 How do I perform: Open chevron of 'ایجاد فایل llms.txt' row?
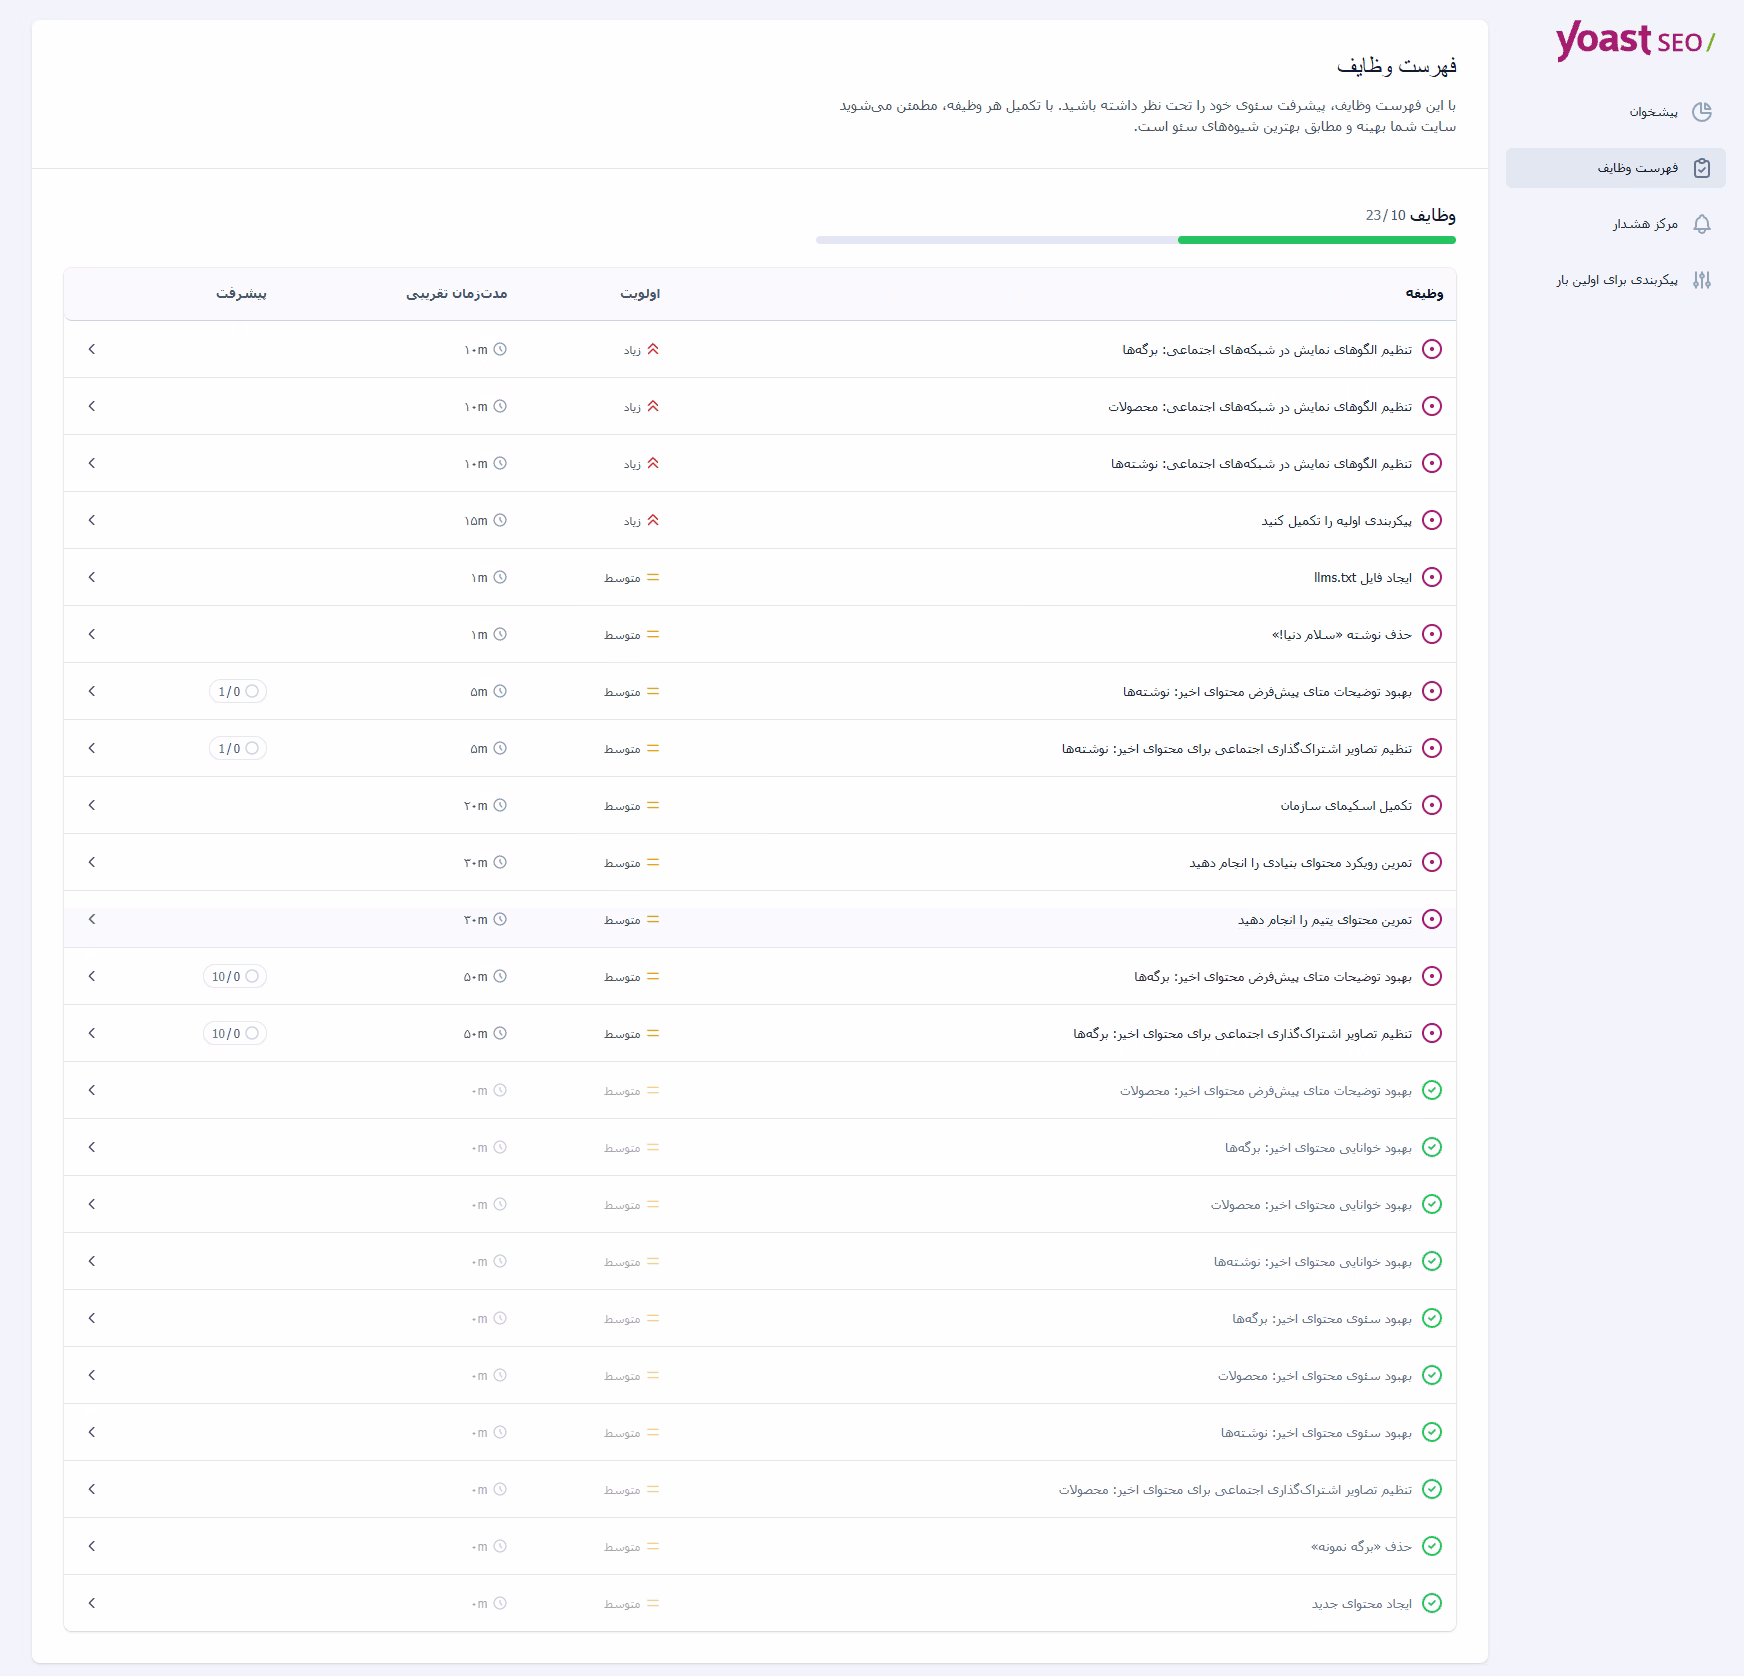coord(92,577)
